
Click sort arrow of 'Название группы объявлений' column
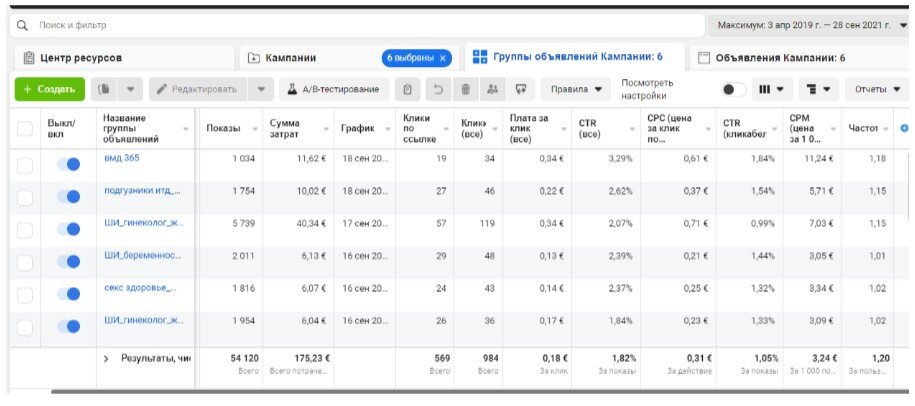click(186, 129)
